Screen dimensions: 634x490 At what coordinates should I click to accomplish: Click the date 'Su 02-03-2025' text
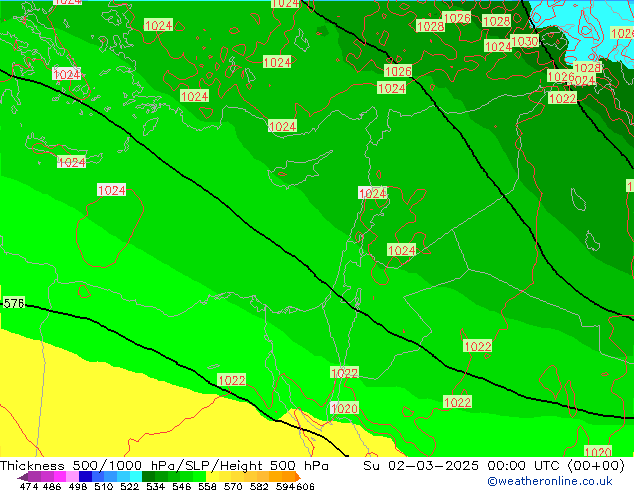[421, 466]
